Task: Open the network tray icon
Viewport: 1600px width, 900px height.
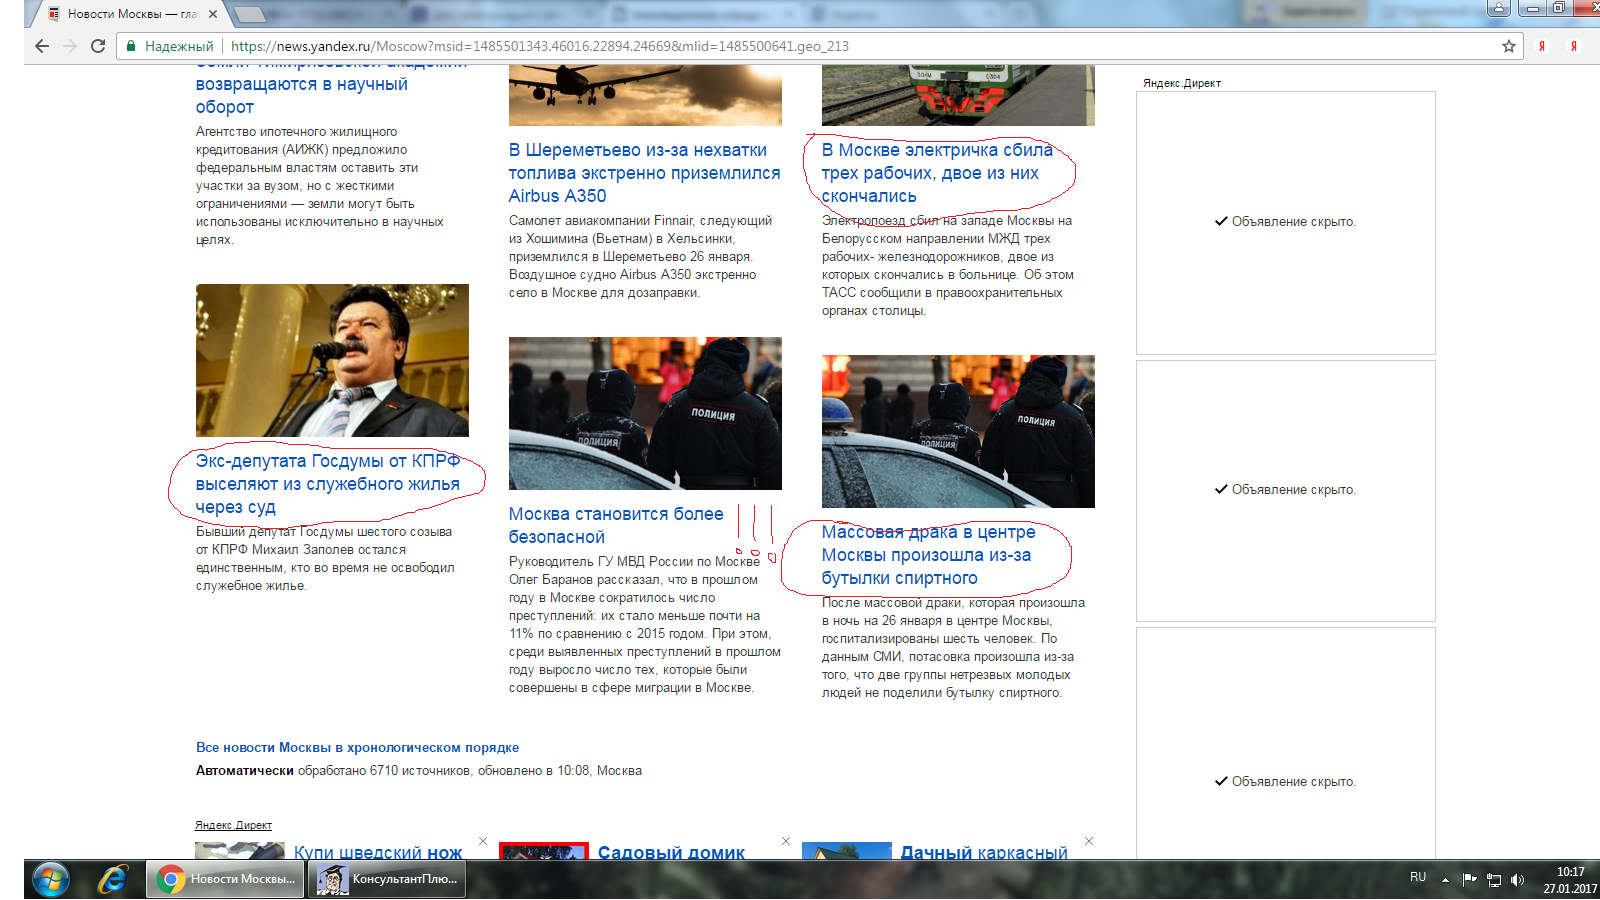Action: pyautogui.click(x=1494, y=880)
